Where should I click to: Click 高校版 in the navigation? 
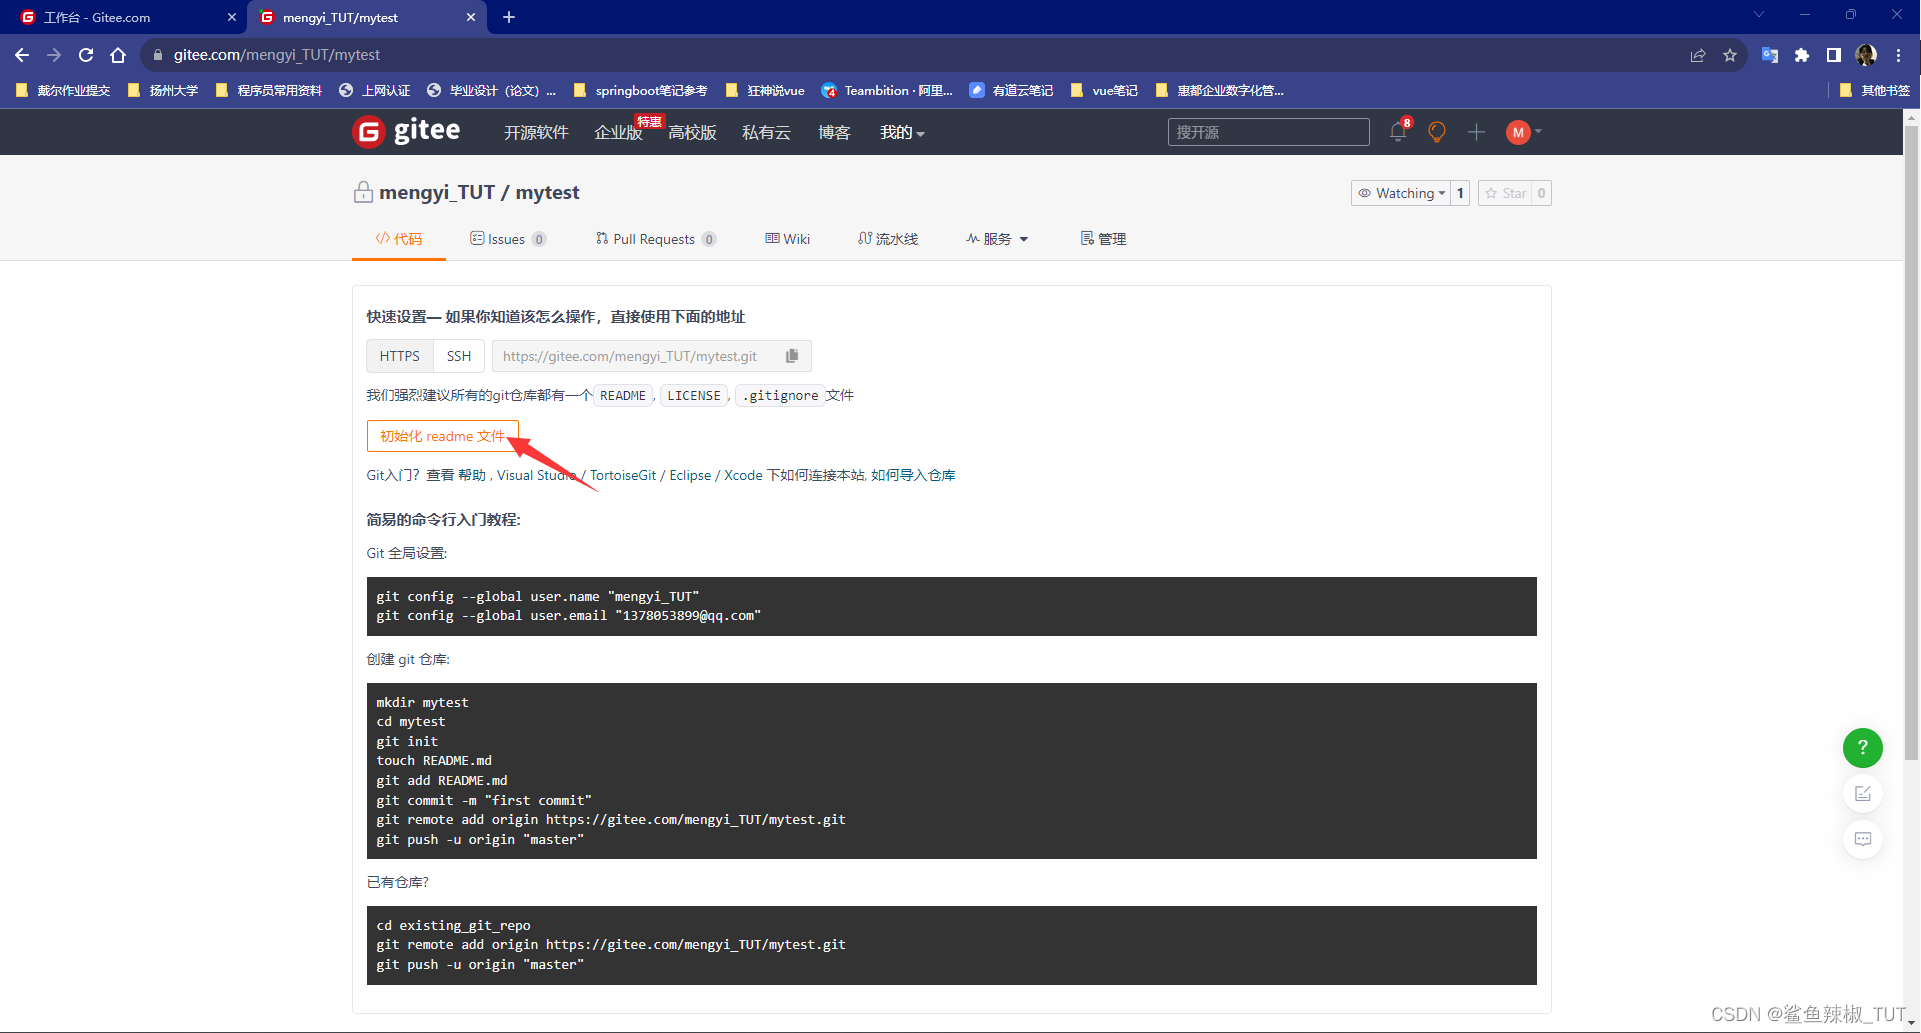[692, 132]
